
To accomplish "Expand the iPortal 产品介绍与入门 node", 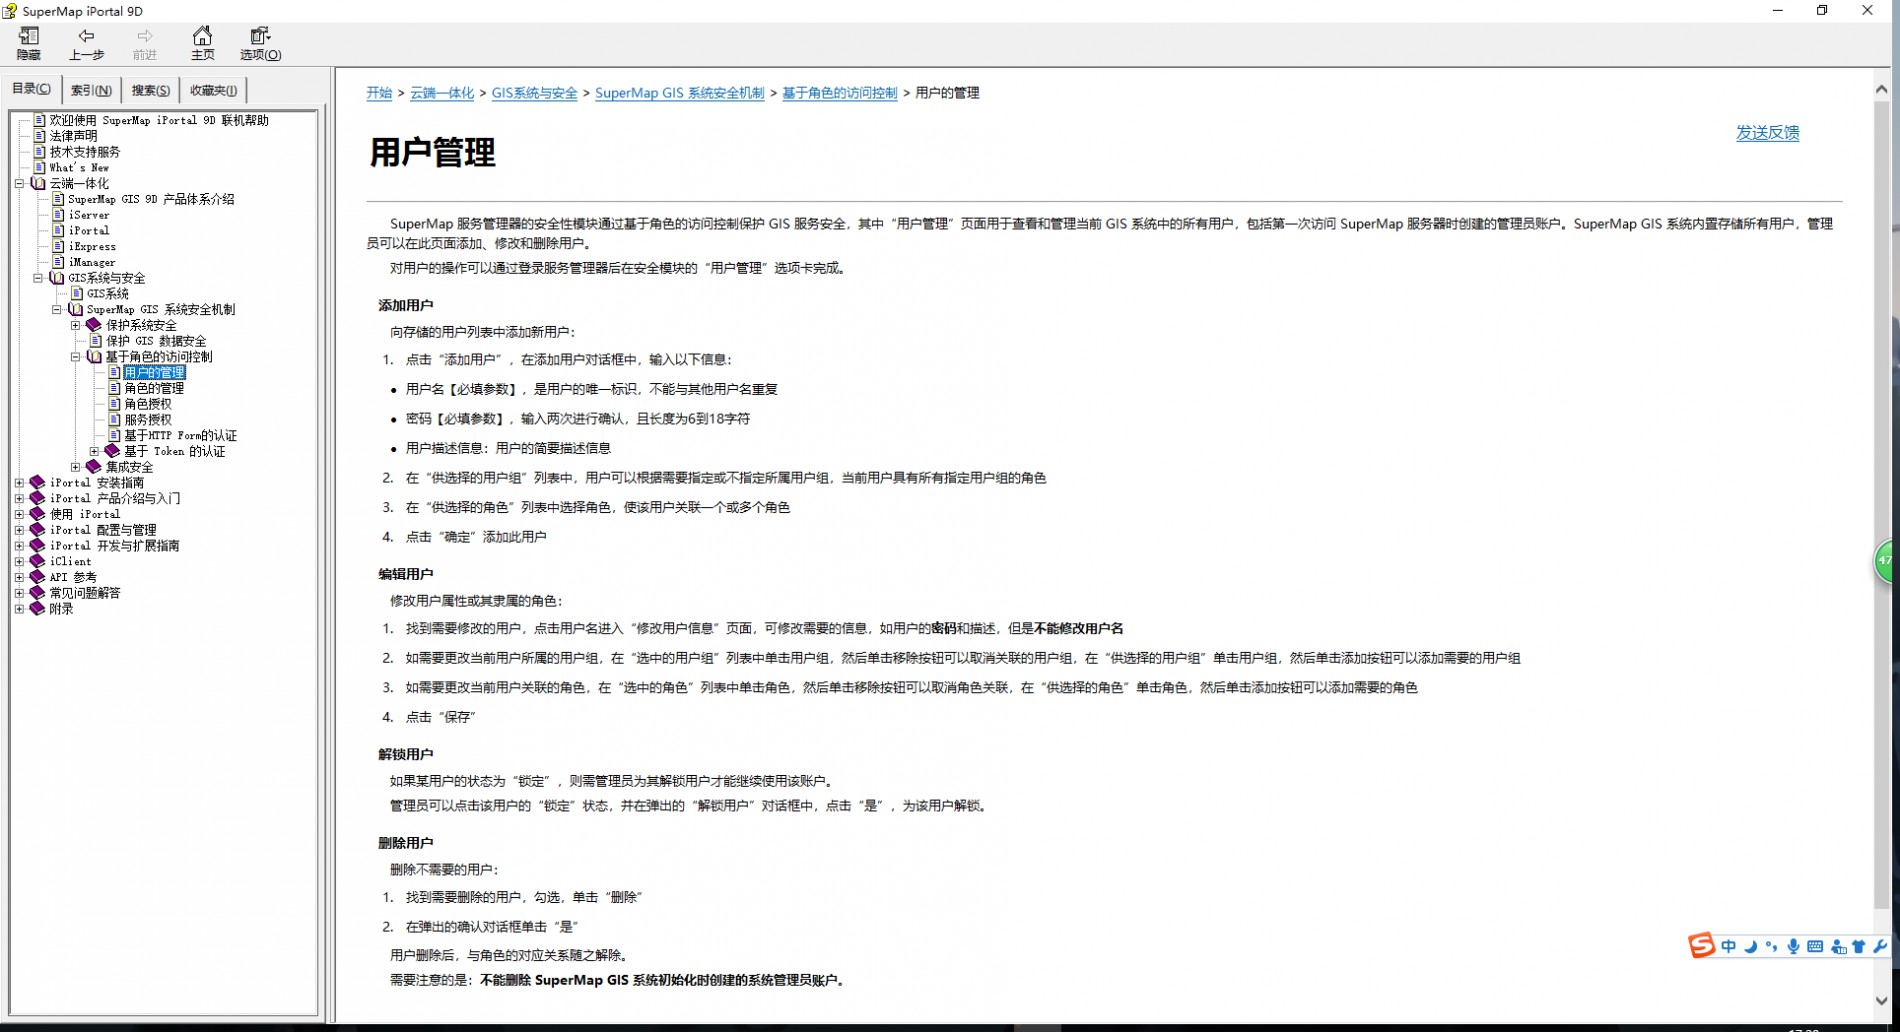I will click(19, 498).
